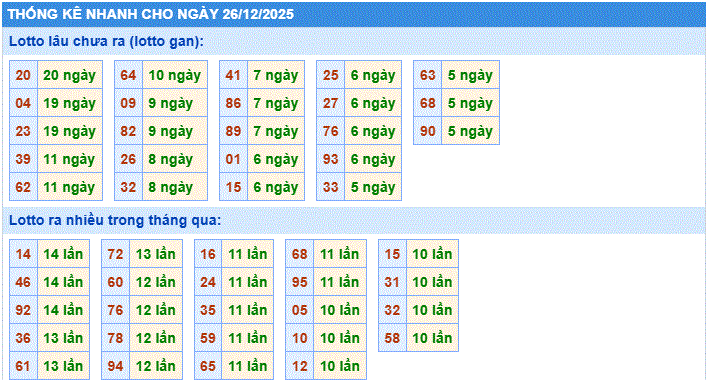Select '11 ngày' next to number 62

(x=70, y=187)
